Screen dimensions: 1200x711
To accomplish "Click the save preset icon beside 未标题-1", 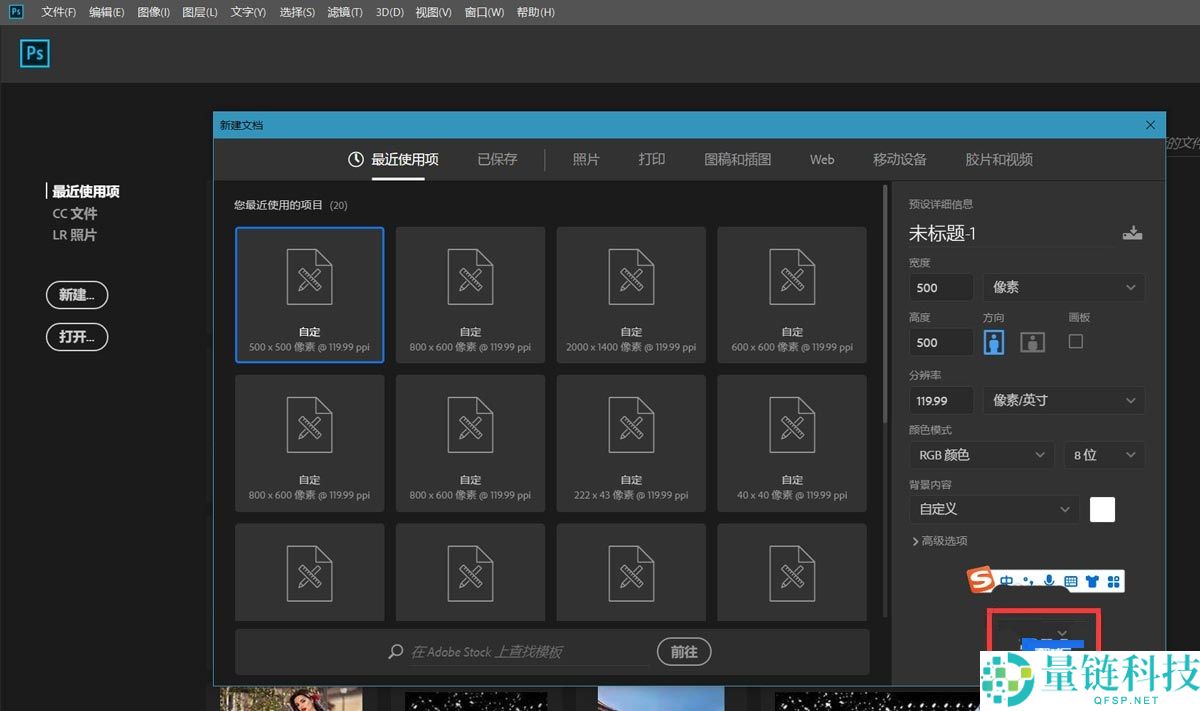I will coord(1132,232).
